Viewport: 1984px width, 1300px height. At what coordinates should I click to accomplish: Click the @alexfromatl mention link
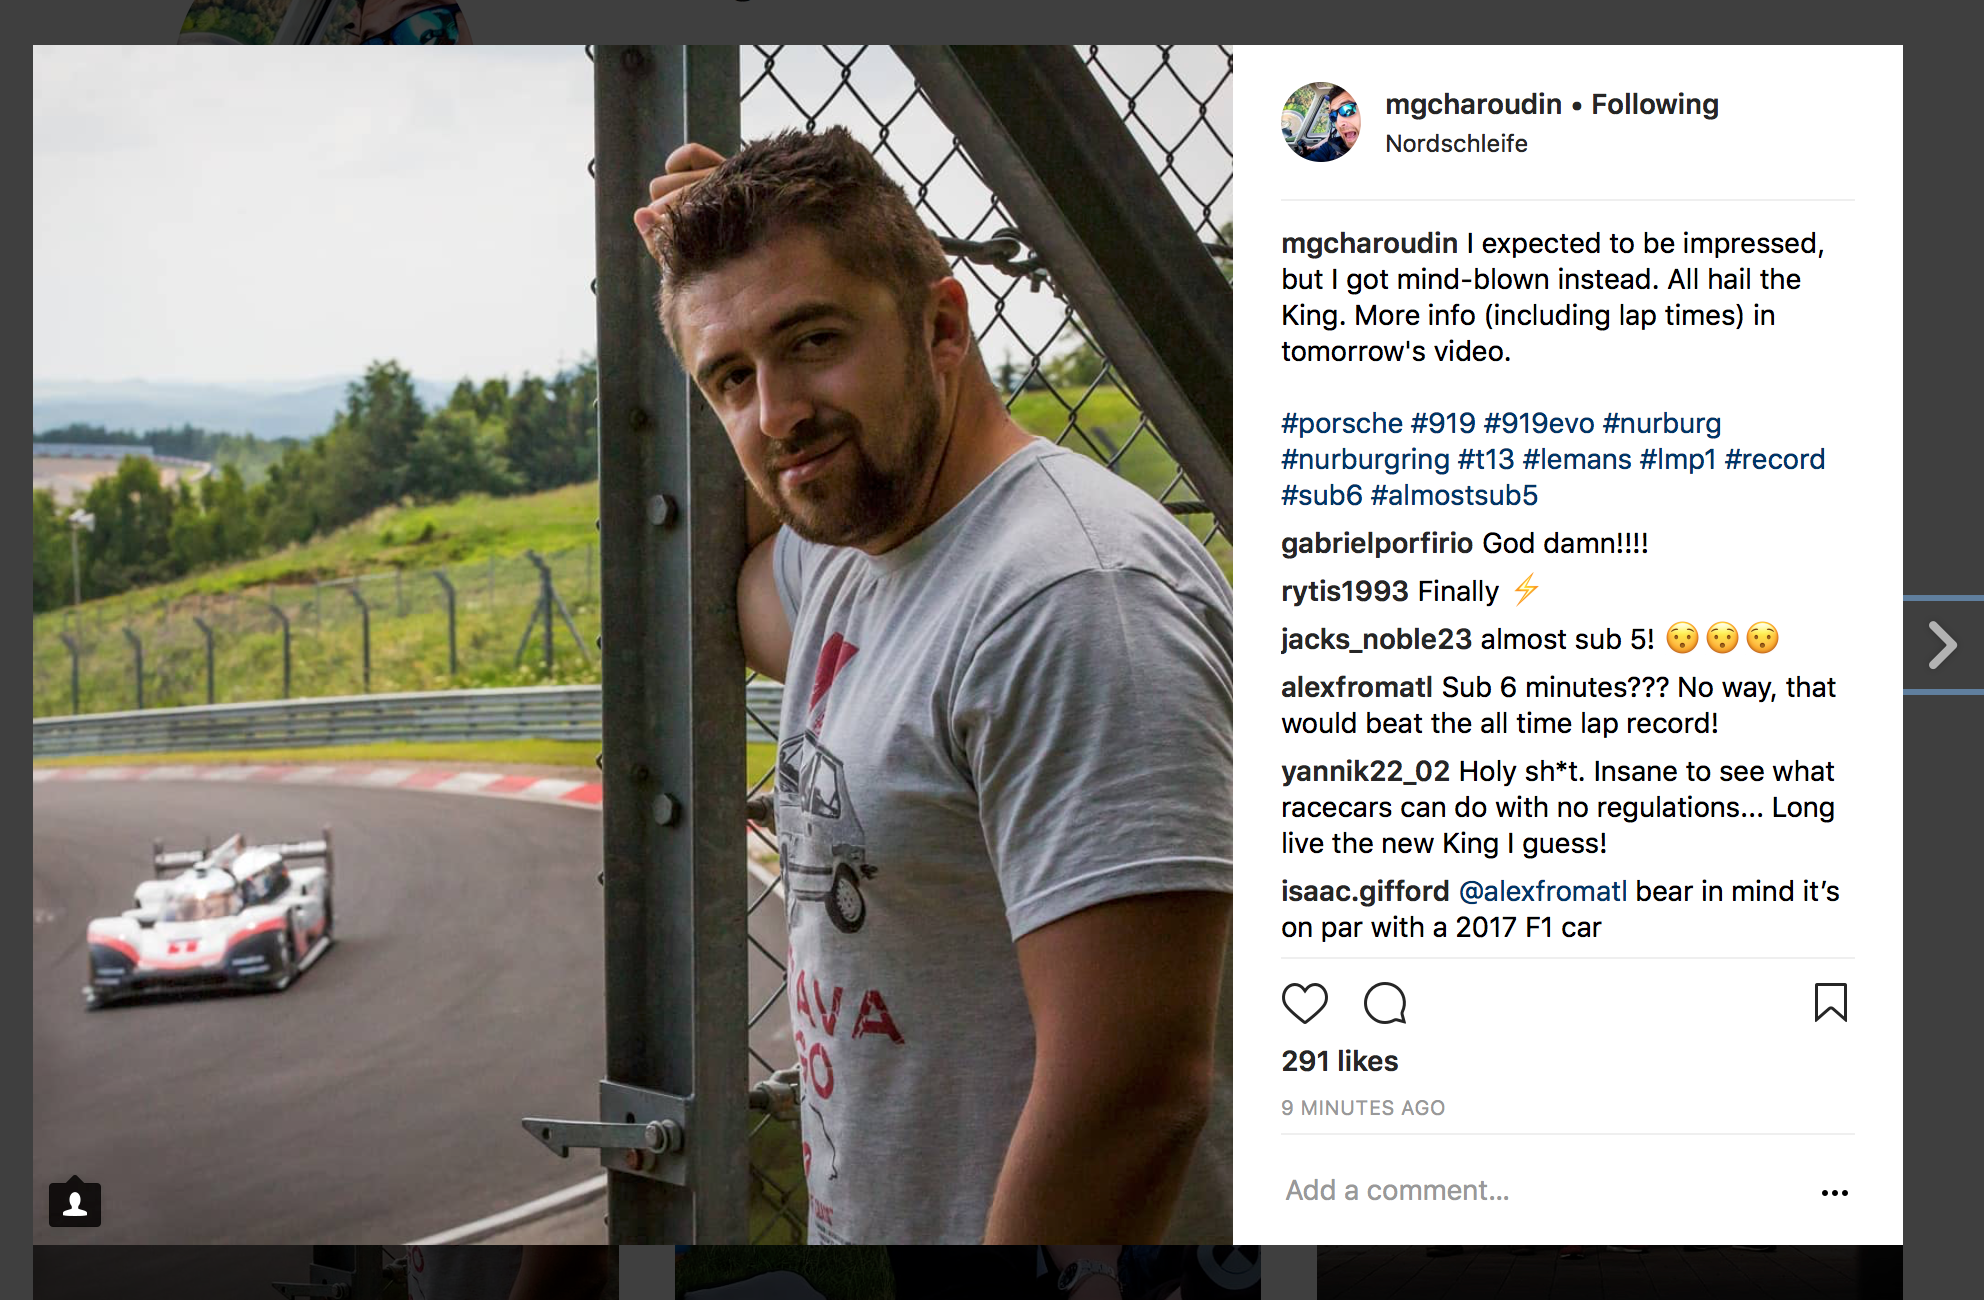tap(1543, 891)
